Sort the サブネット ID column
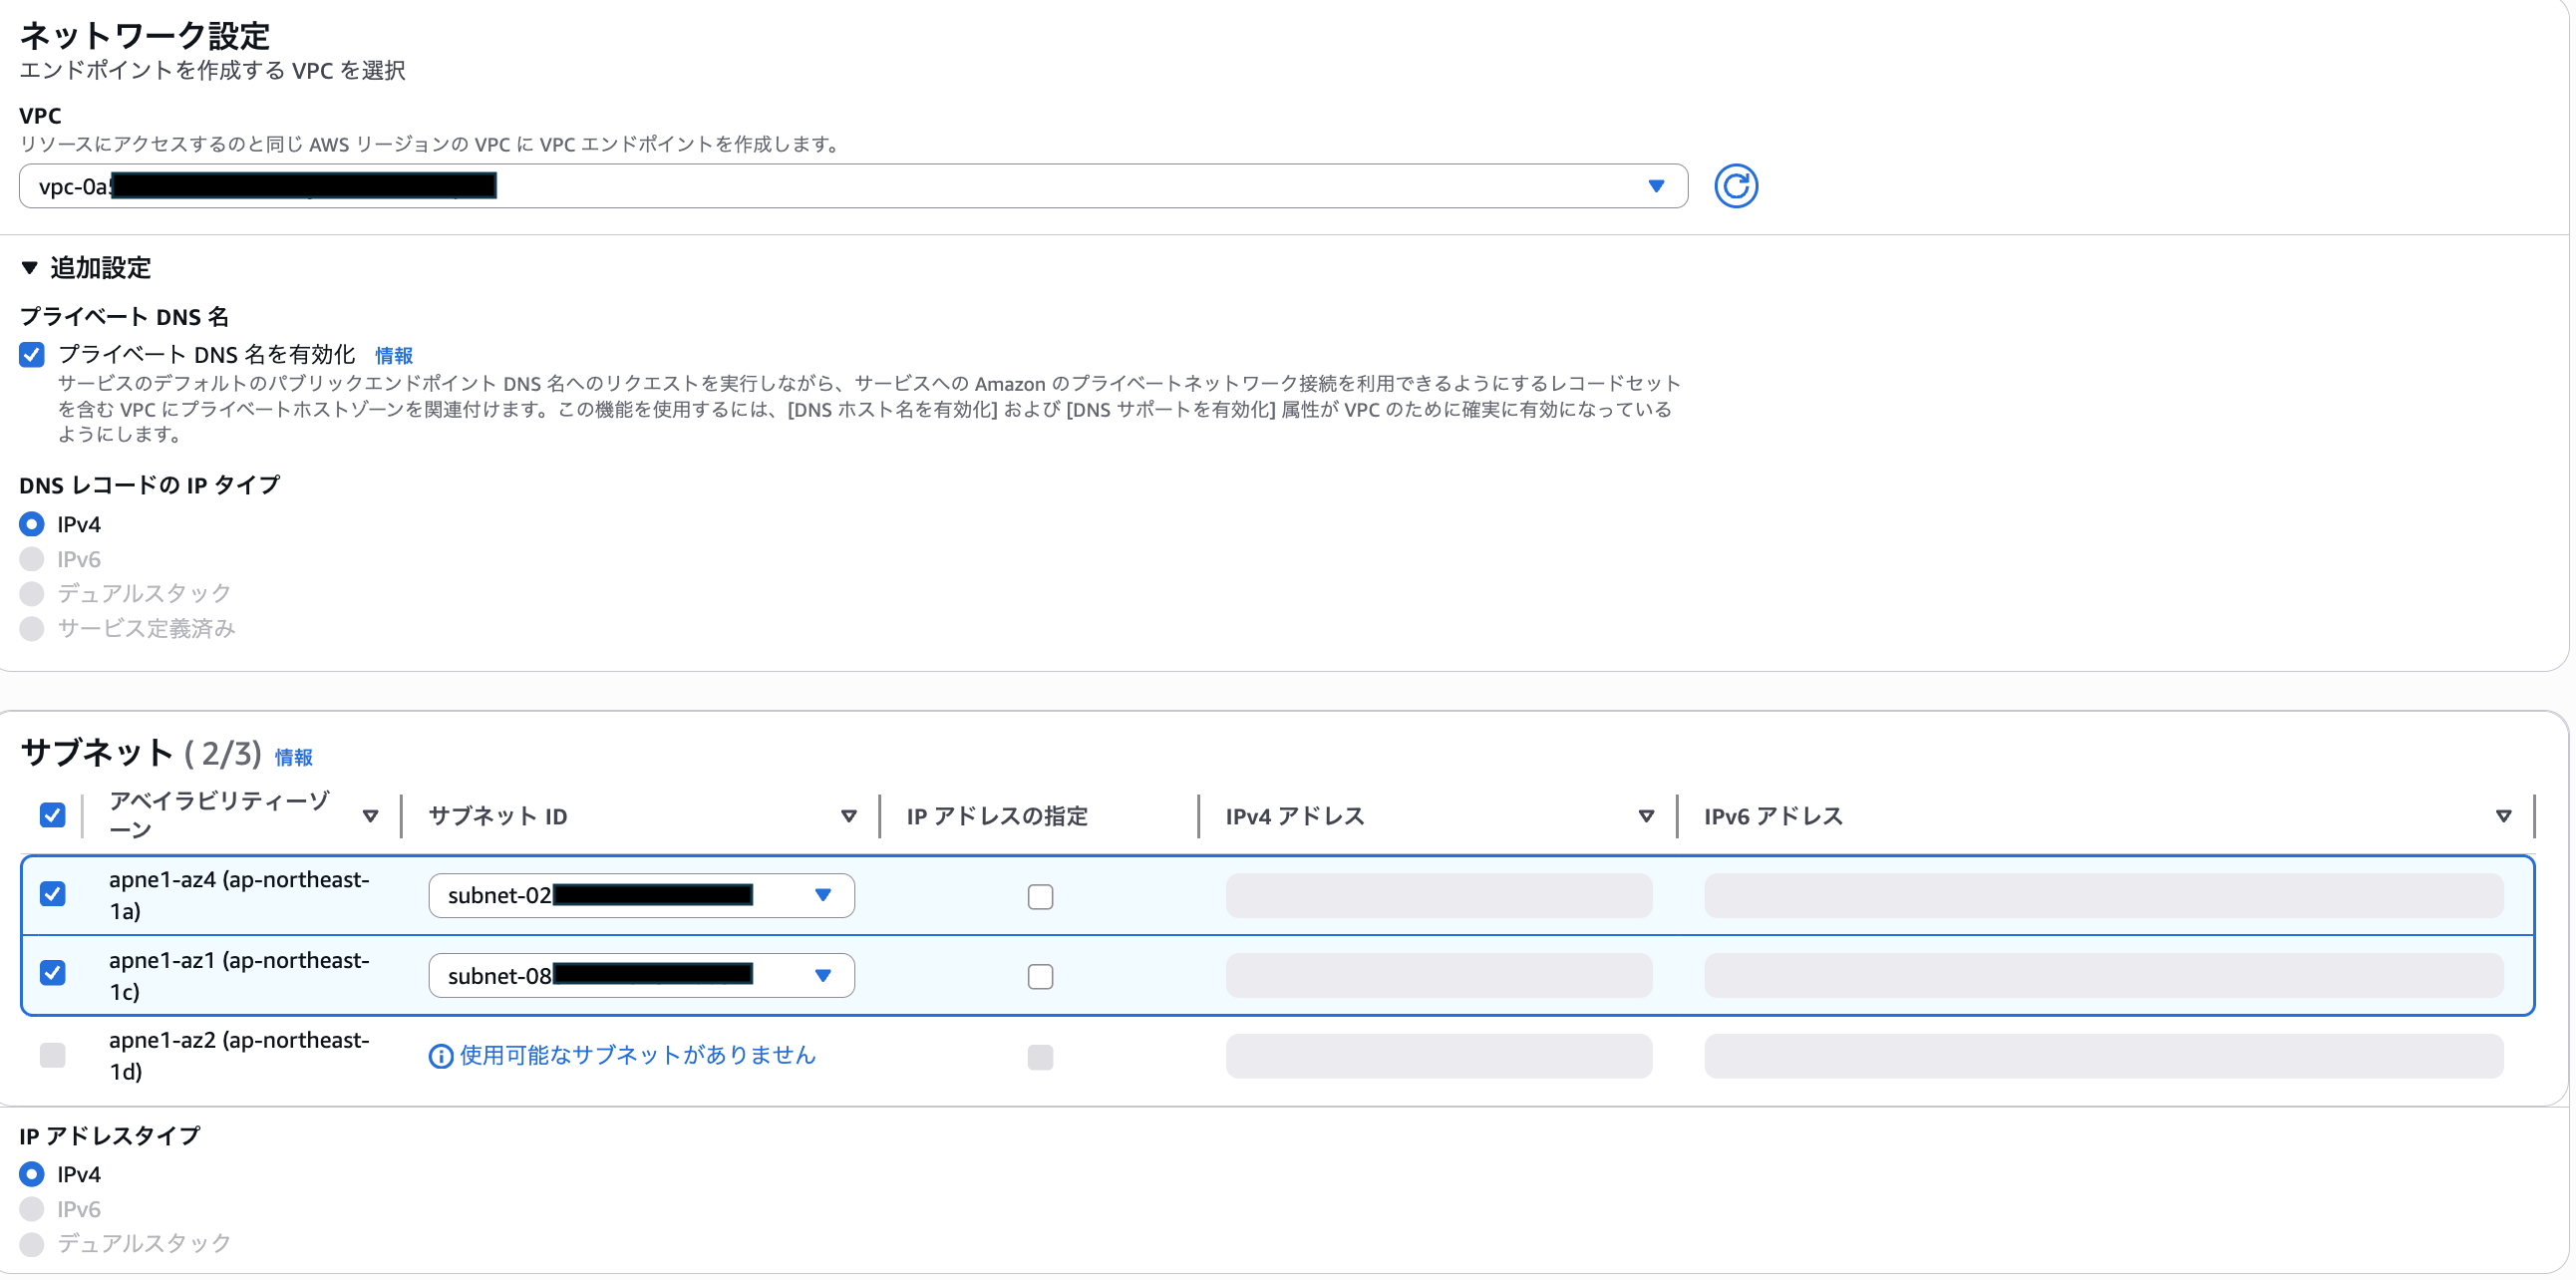Image resolution: width=2576 pixels, height=1280 pixels. (849, 816)
